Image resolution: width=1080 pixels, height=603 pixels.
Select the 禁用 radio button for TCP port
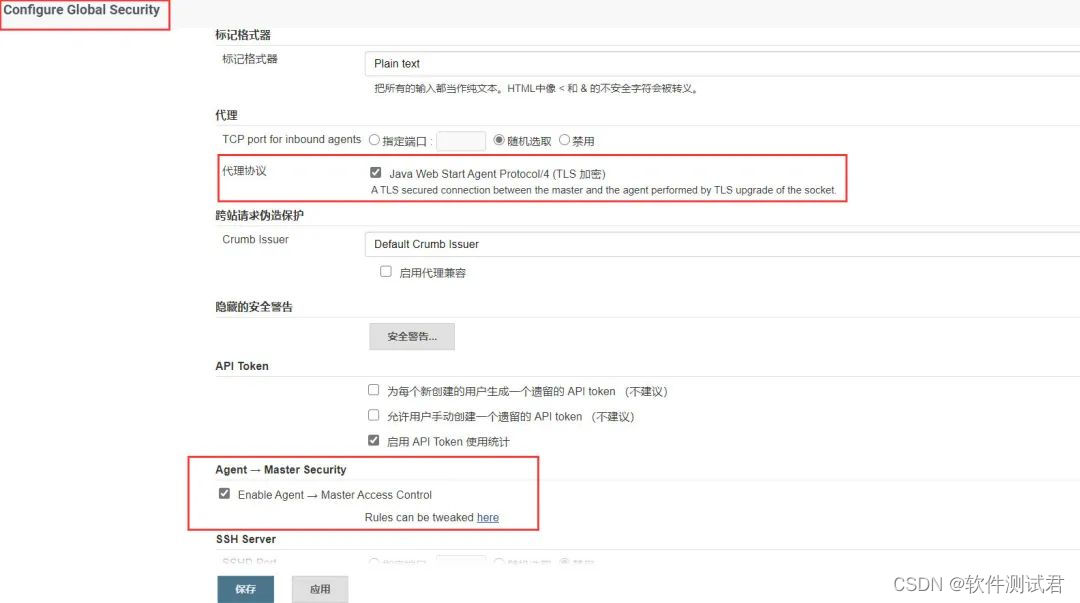(x=564, y=140)
